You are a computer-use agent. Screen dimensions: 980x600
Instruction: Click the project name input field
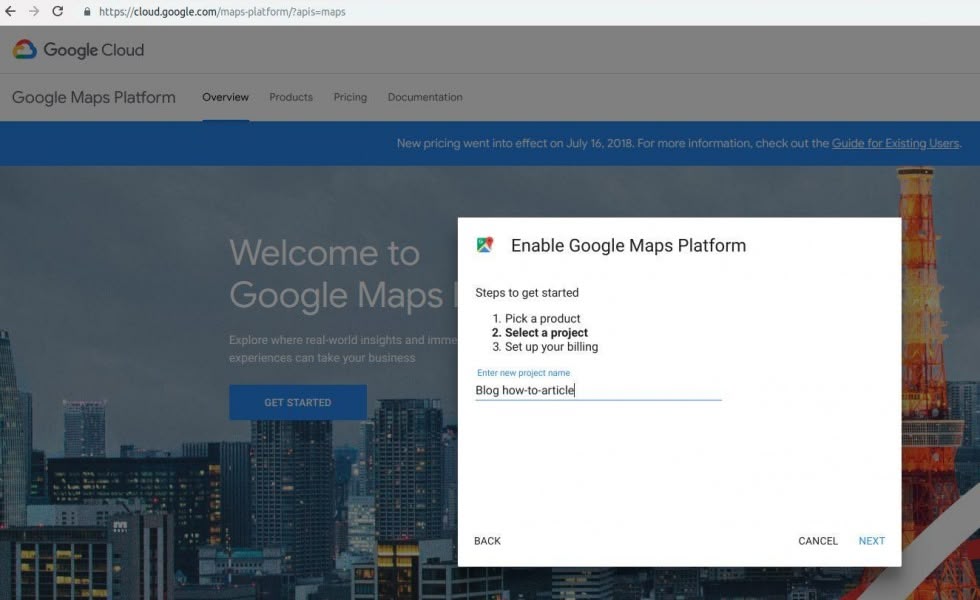[x=598, y=390]
